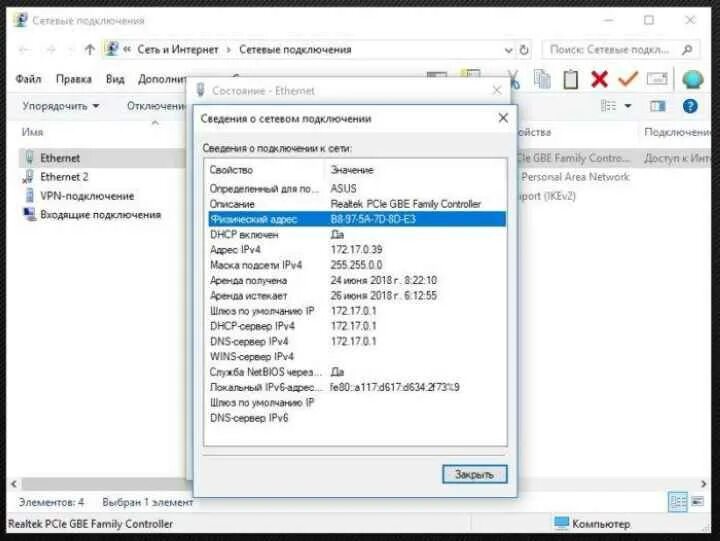Open the Дополнительно menu
720x541 pixels.
click(x=163, y=79)
